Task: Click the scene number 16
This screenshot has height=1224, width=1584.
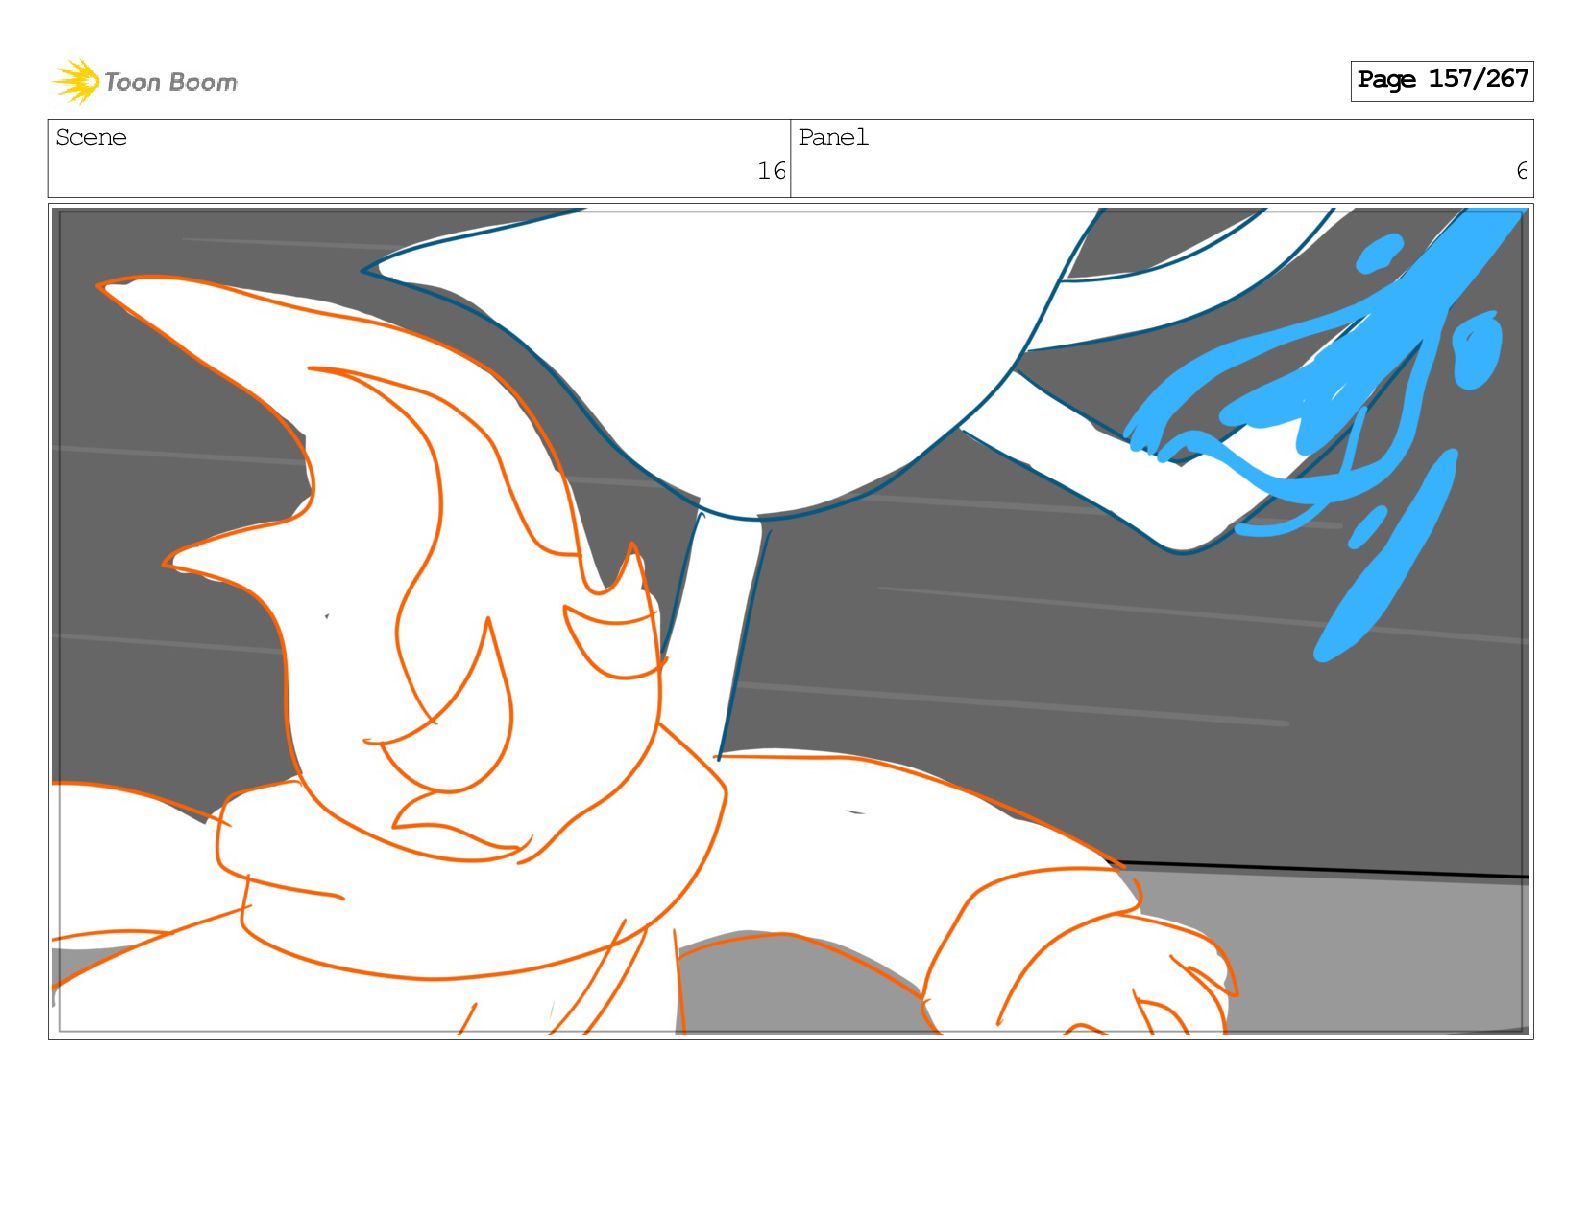Action: click(771, 171)
